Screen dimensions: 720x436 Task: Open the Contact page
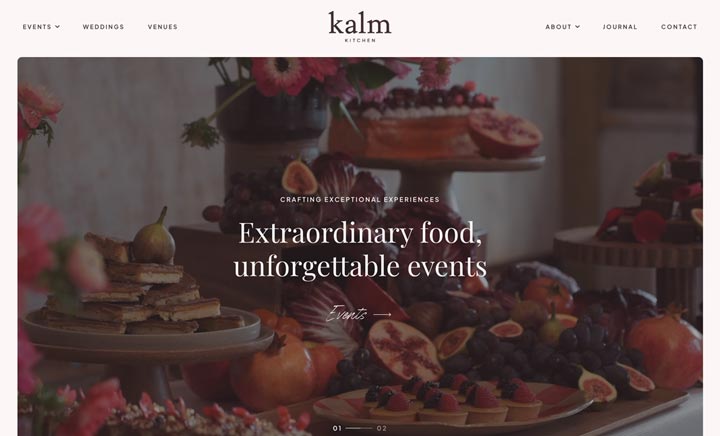(679, 27)
